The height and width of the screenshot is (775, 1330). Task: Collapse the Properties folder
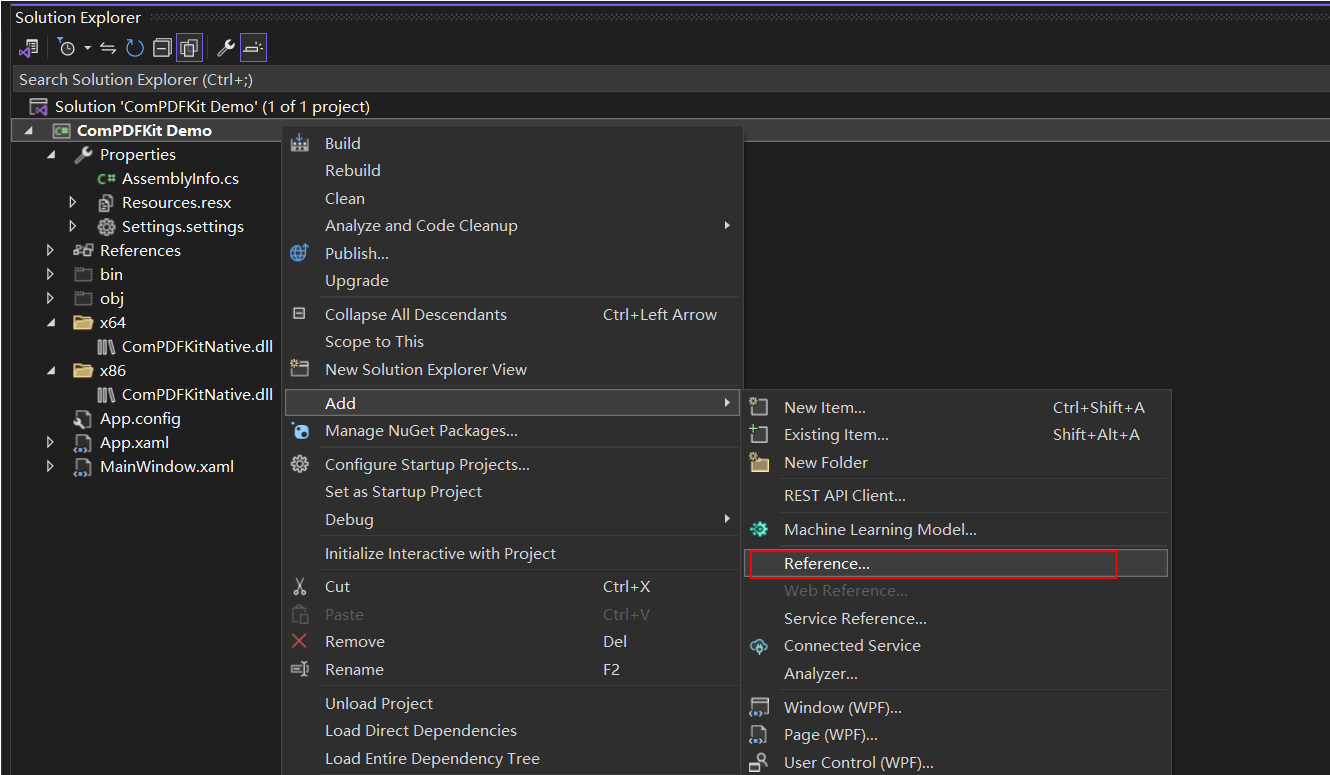coord(51,155)
